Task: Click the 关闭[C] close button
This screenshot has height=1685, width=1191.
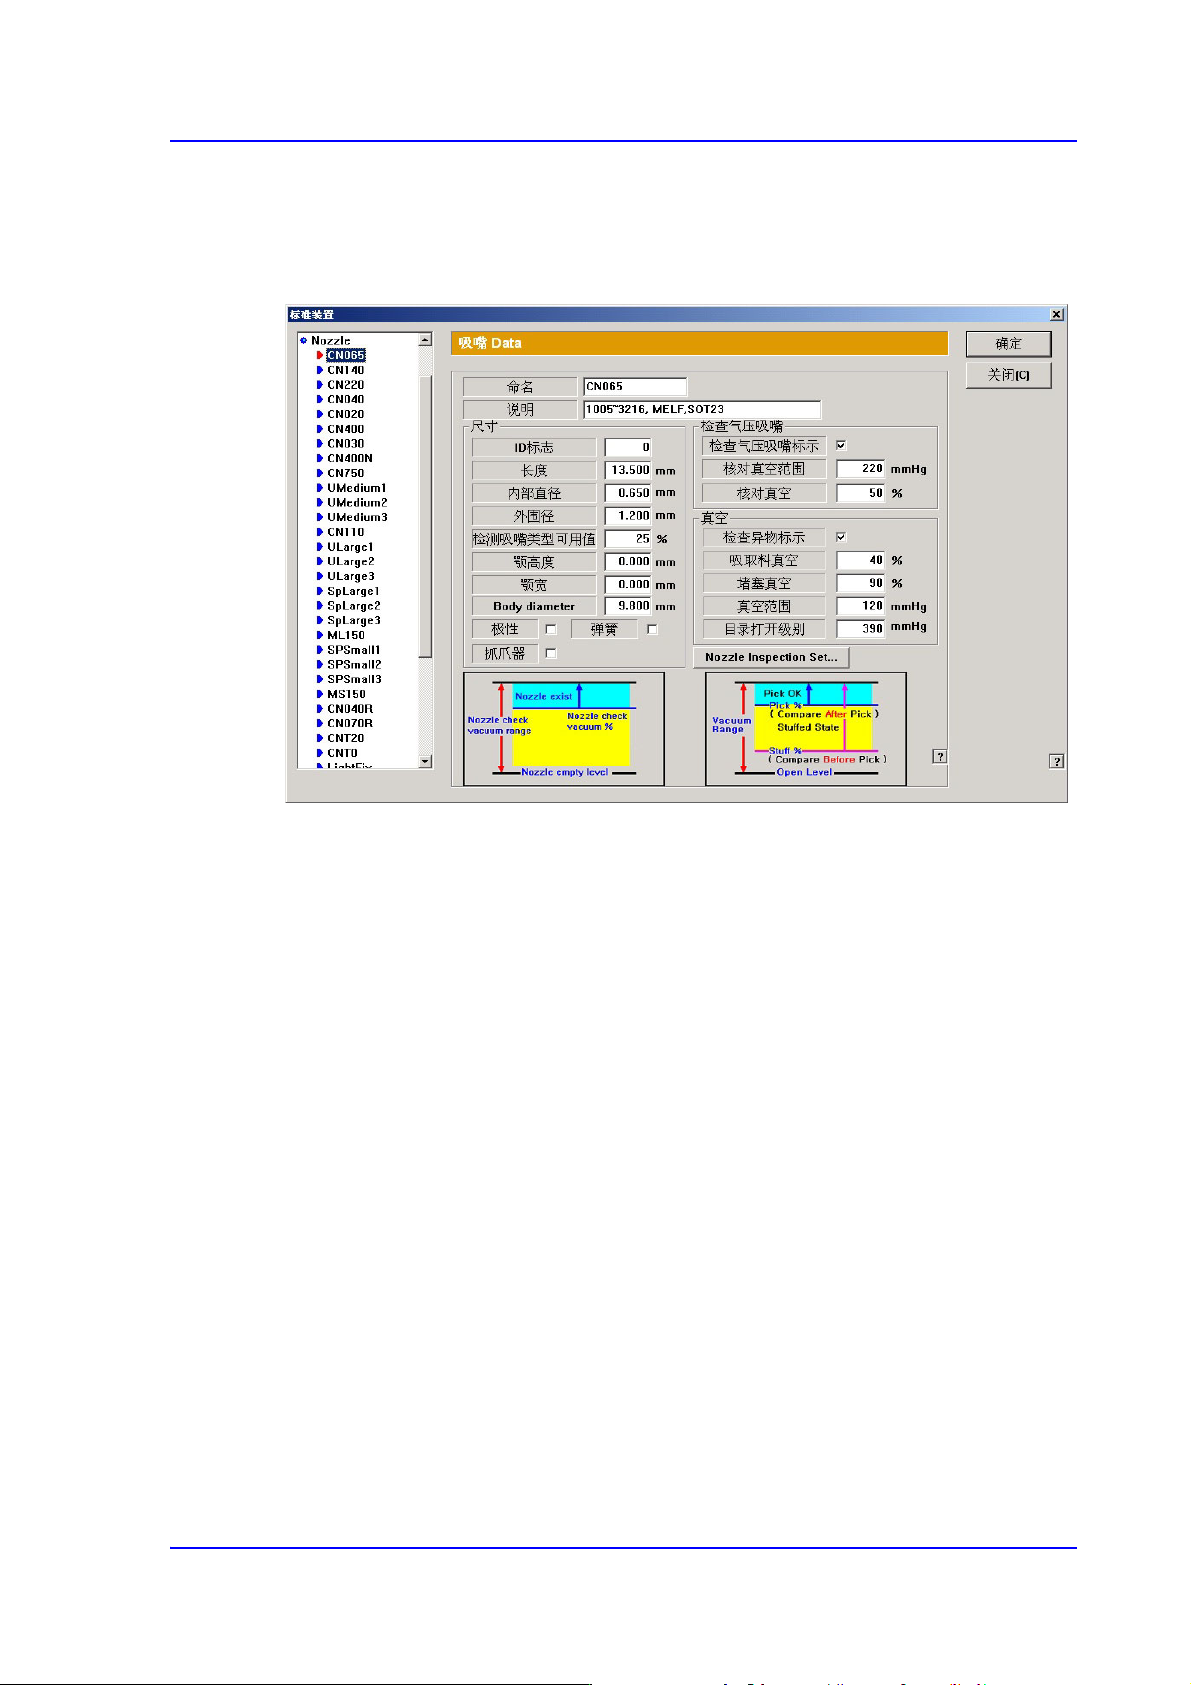Action: pyautogui.click(x=1008, y=375)
